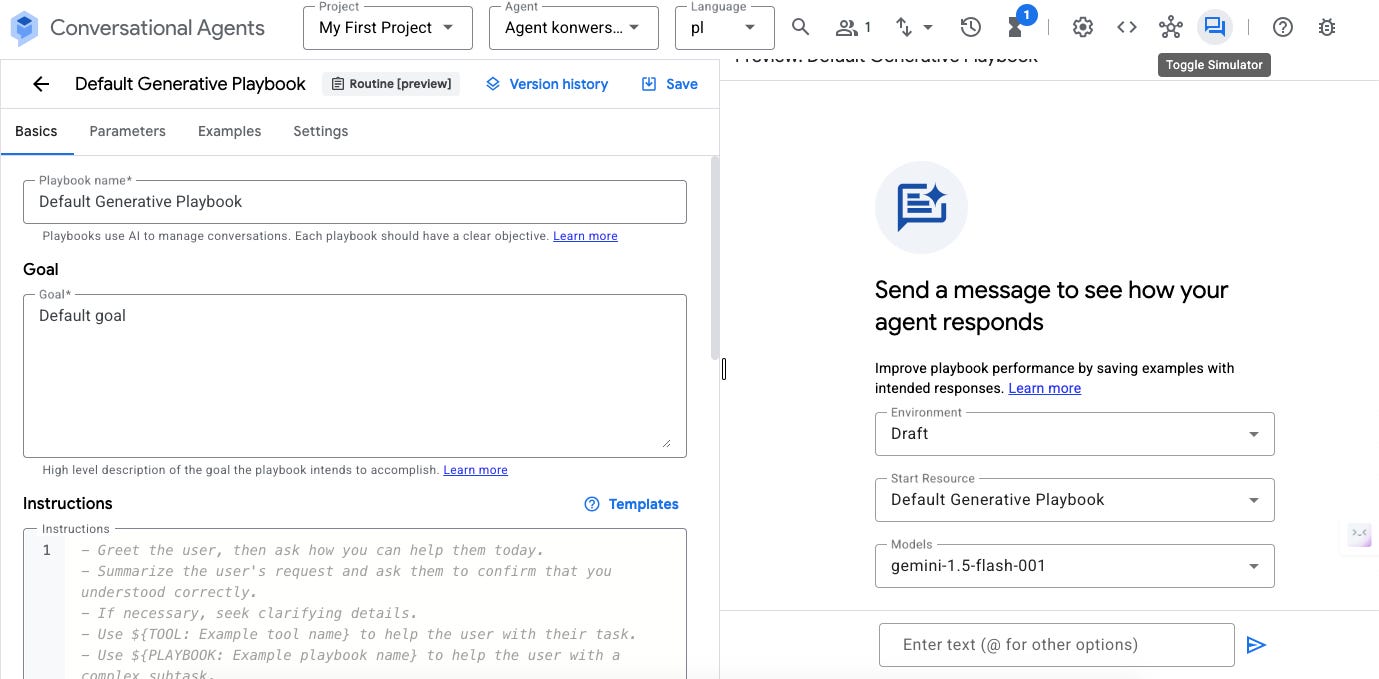This screenshot has width=1379, height=679.
Task: Save the playbook
Action: coord(670,84)
